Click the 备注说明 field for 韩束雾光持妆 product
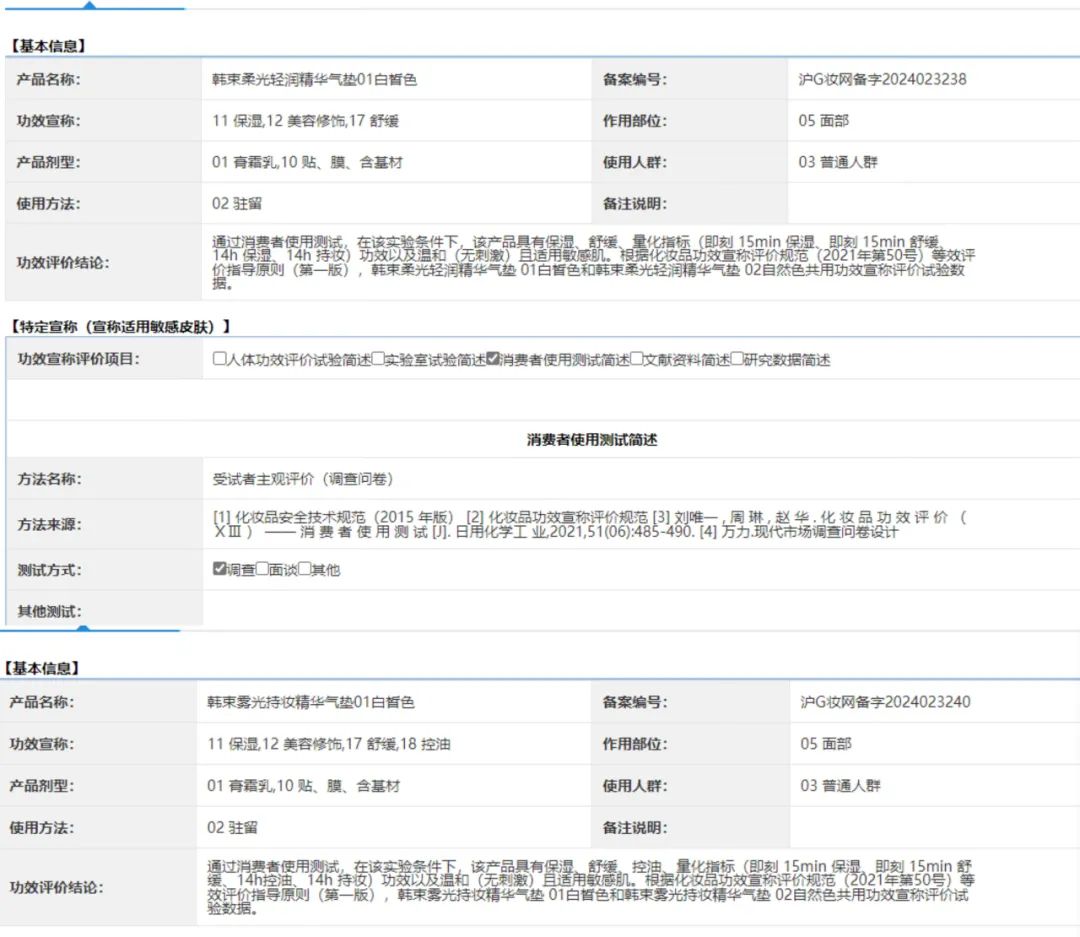 (x=934, y=828)
